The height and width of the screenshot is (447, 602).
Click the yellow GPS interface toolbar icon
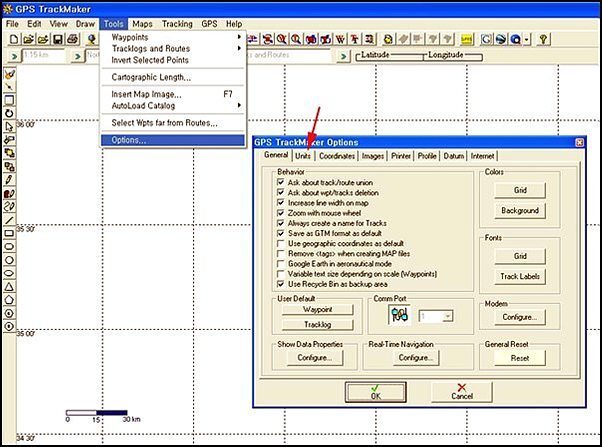467,39
